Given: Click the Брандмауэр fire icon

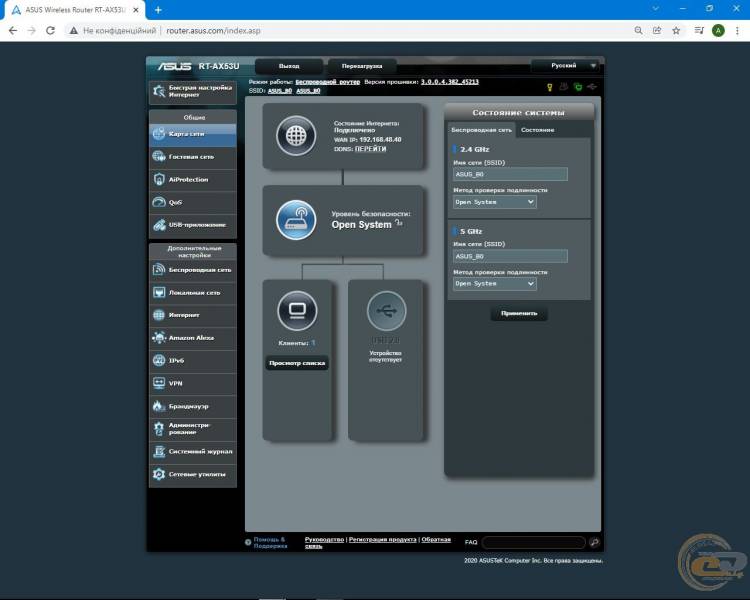Looking at the screenshot, I should pos(159,406).
